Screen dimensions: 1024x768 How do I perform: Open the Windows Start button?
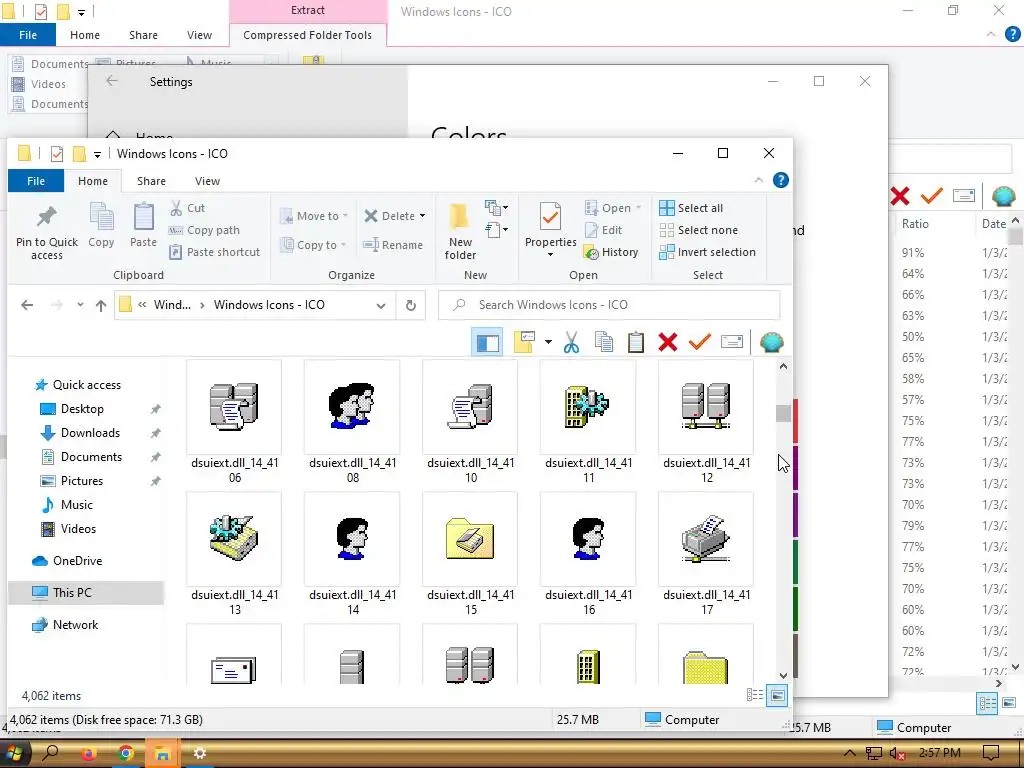pyautogui.click(x=14, y=753)
